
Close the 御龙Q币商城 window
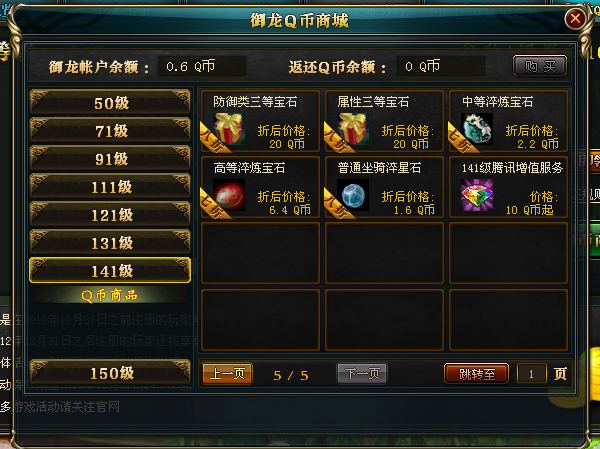click(x=575, y=18)
